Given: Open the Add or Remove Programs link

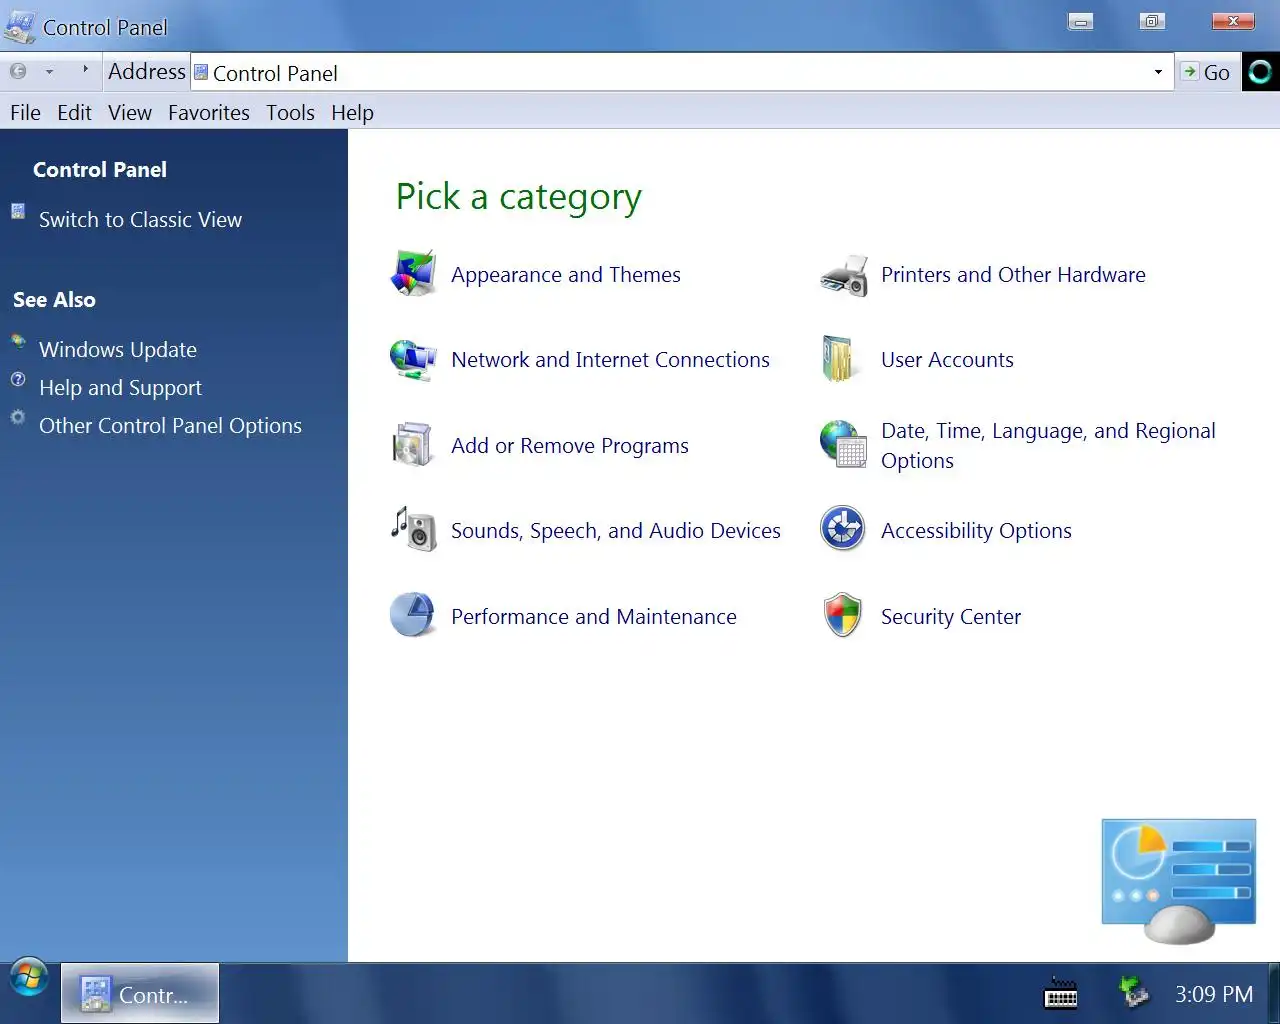Looking at the screenshot, I should coord(570,446).
